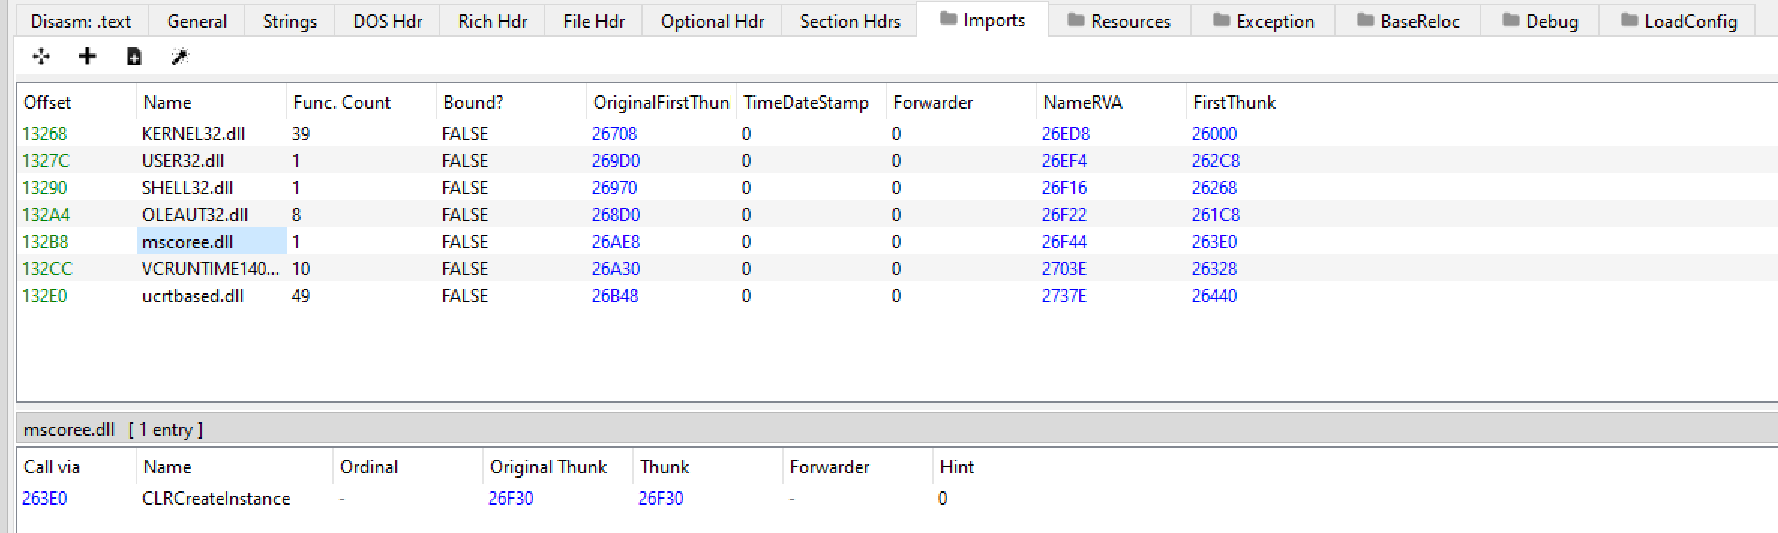
Task: Open the LoadConfig tab
Action: pos(1679,21)
